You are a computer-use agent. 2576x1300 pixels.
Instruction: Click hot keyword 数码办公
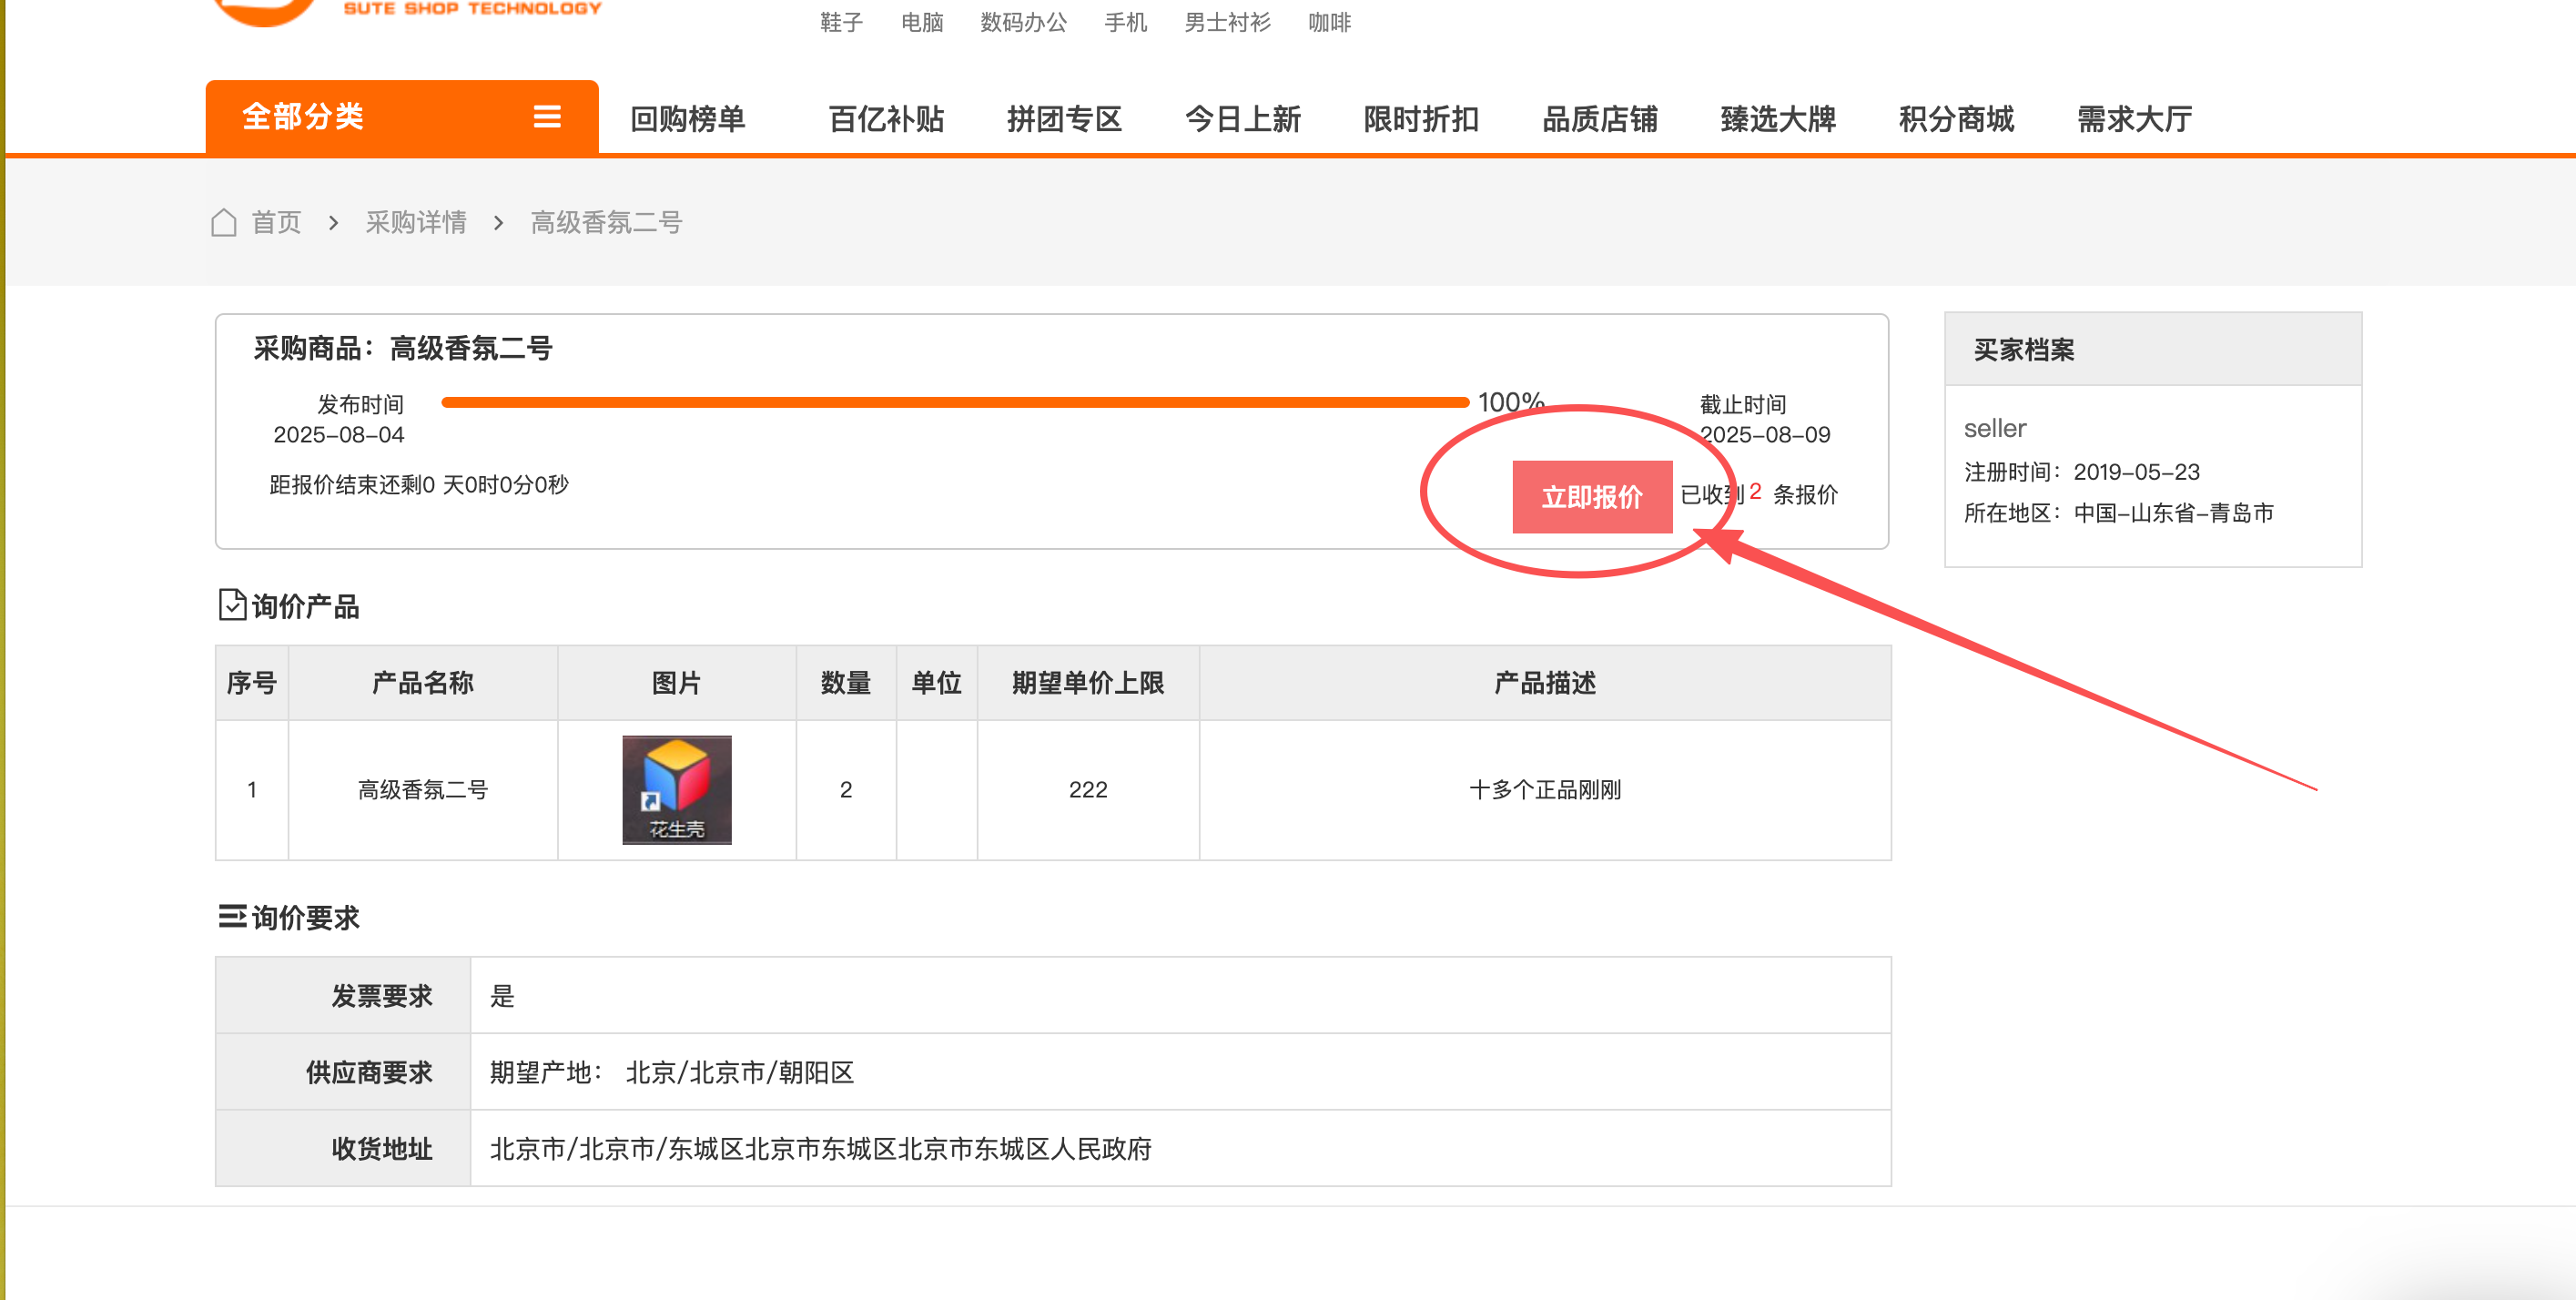(1023, 22)
